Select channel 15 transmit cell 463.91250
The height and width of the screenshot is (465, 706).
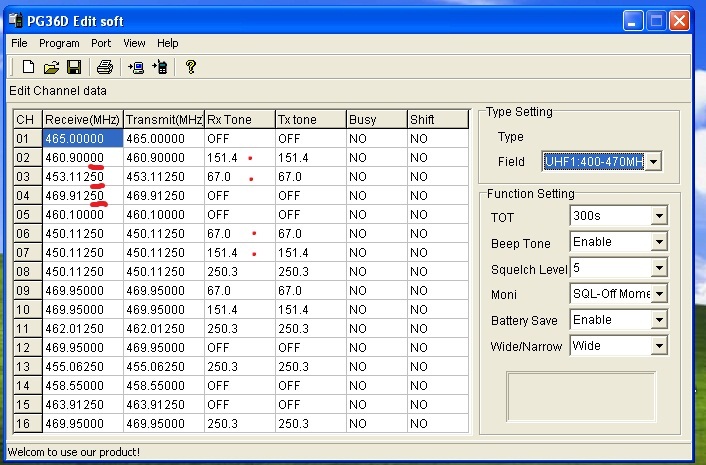pyautogui.click(x=164, y=405)
